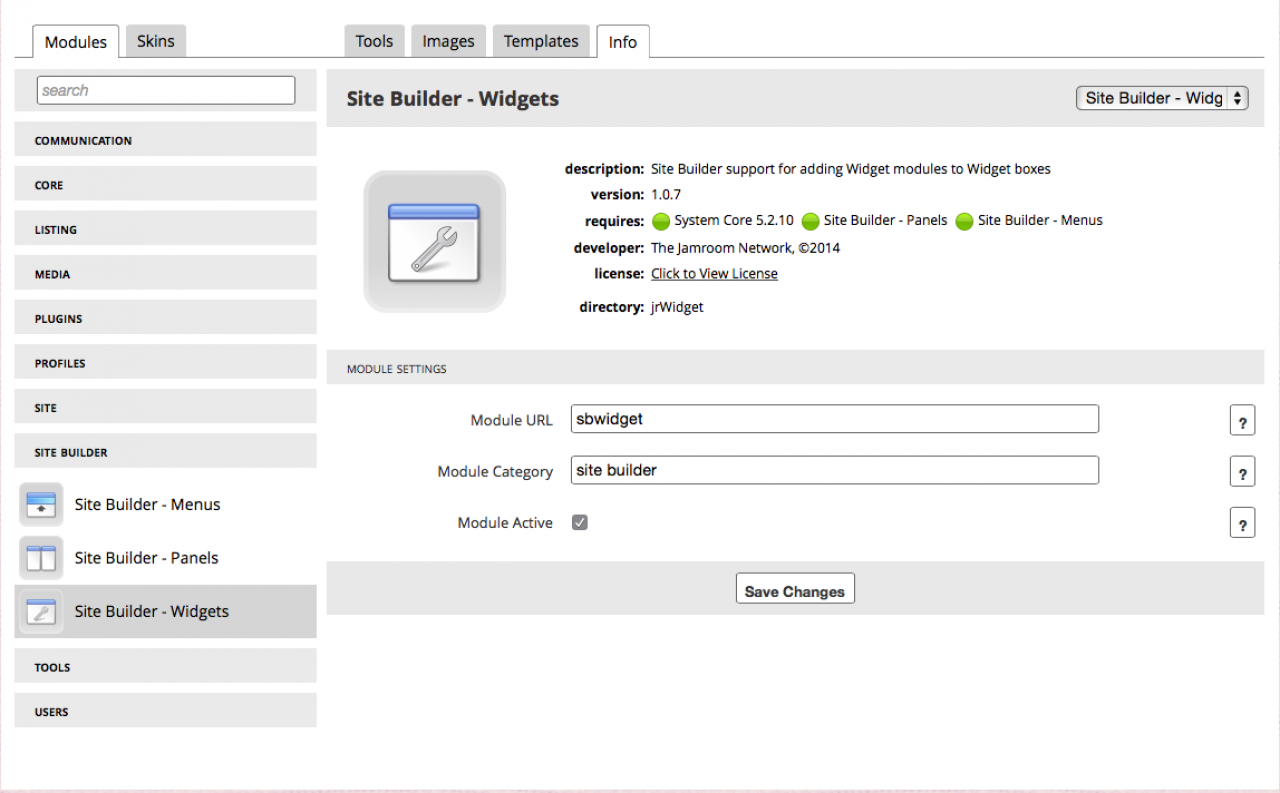Expand the Media module category
This screenshot has width=1280, height=793.
point(165,274)
